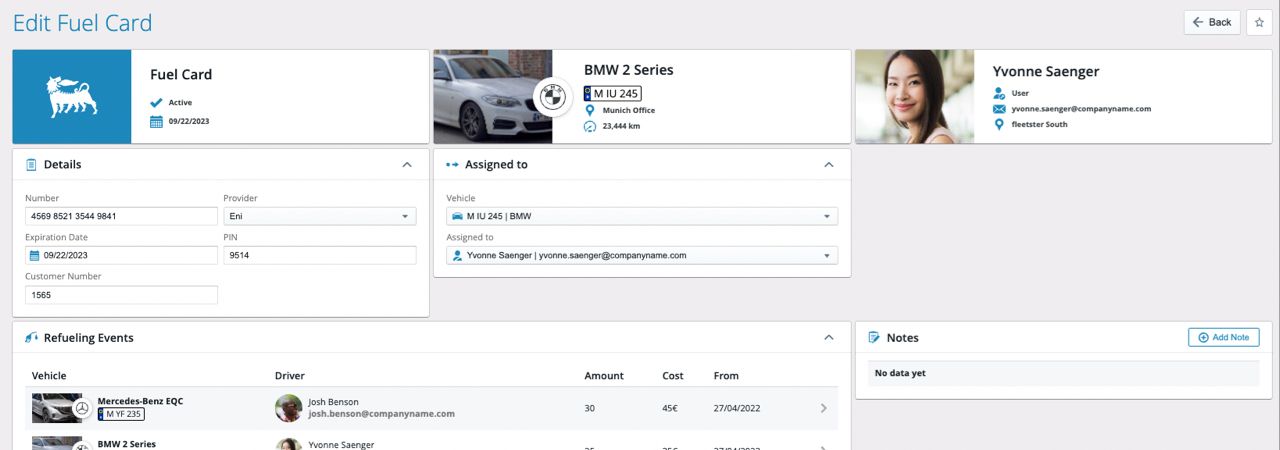The width and height of the screenshot is (1280, 450).
Task: Click the location pin next to Munich Office
Action: (x=590, y=110)
